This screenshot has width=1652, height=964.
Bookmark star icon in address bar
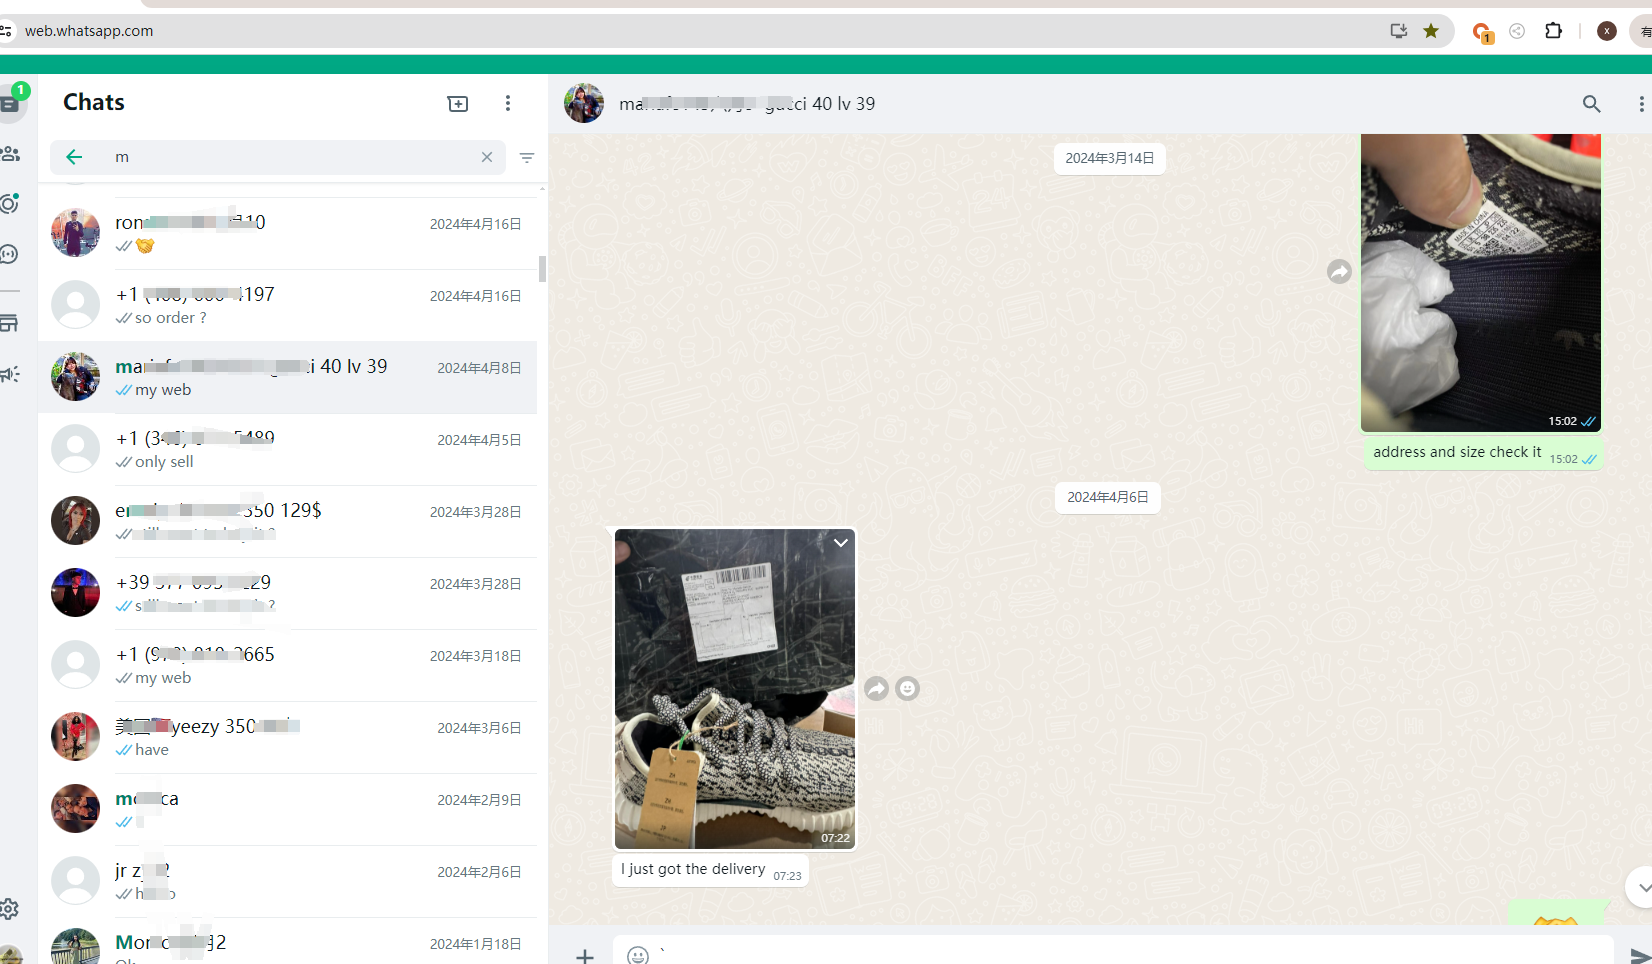1431,31
